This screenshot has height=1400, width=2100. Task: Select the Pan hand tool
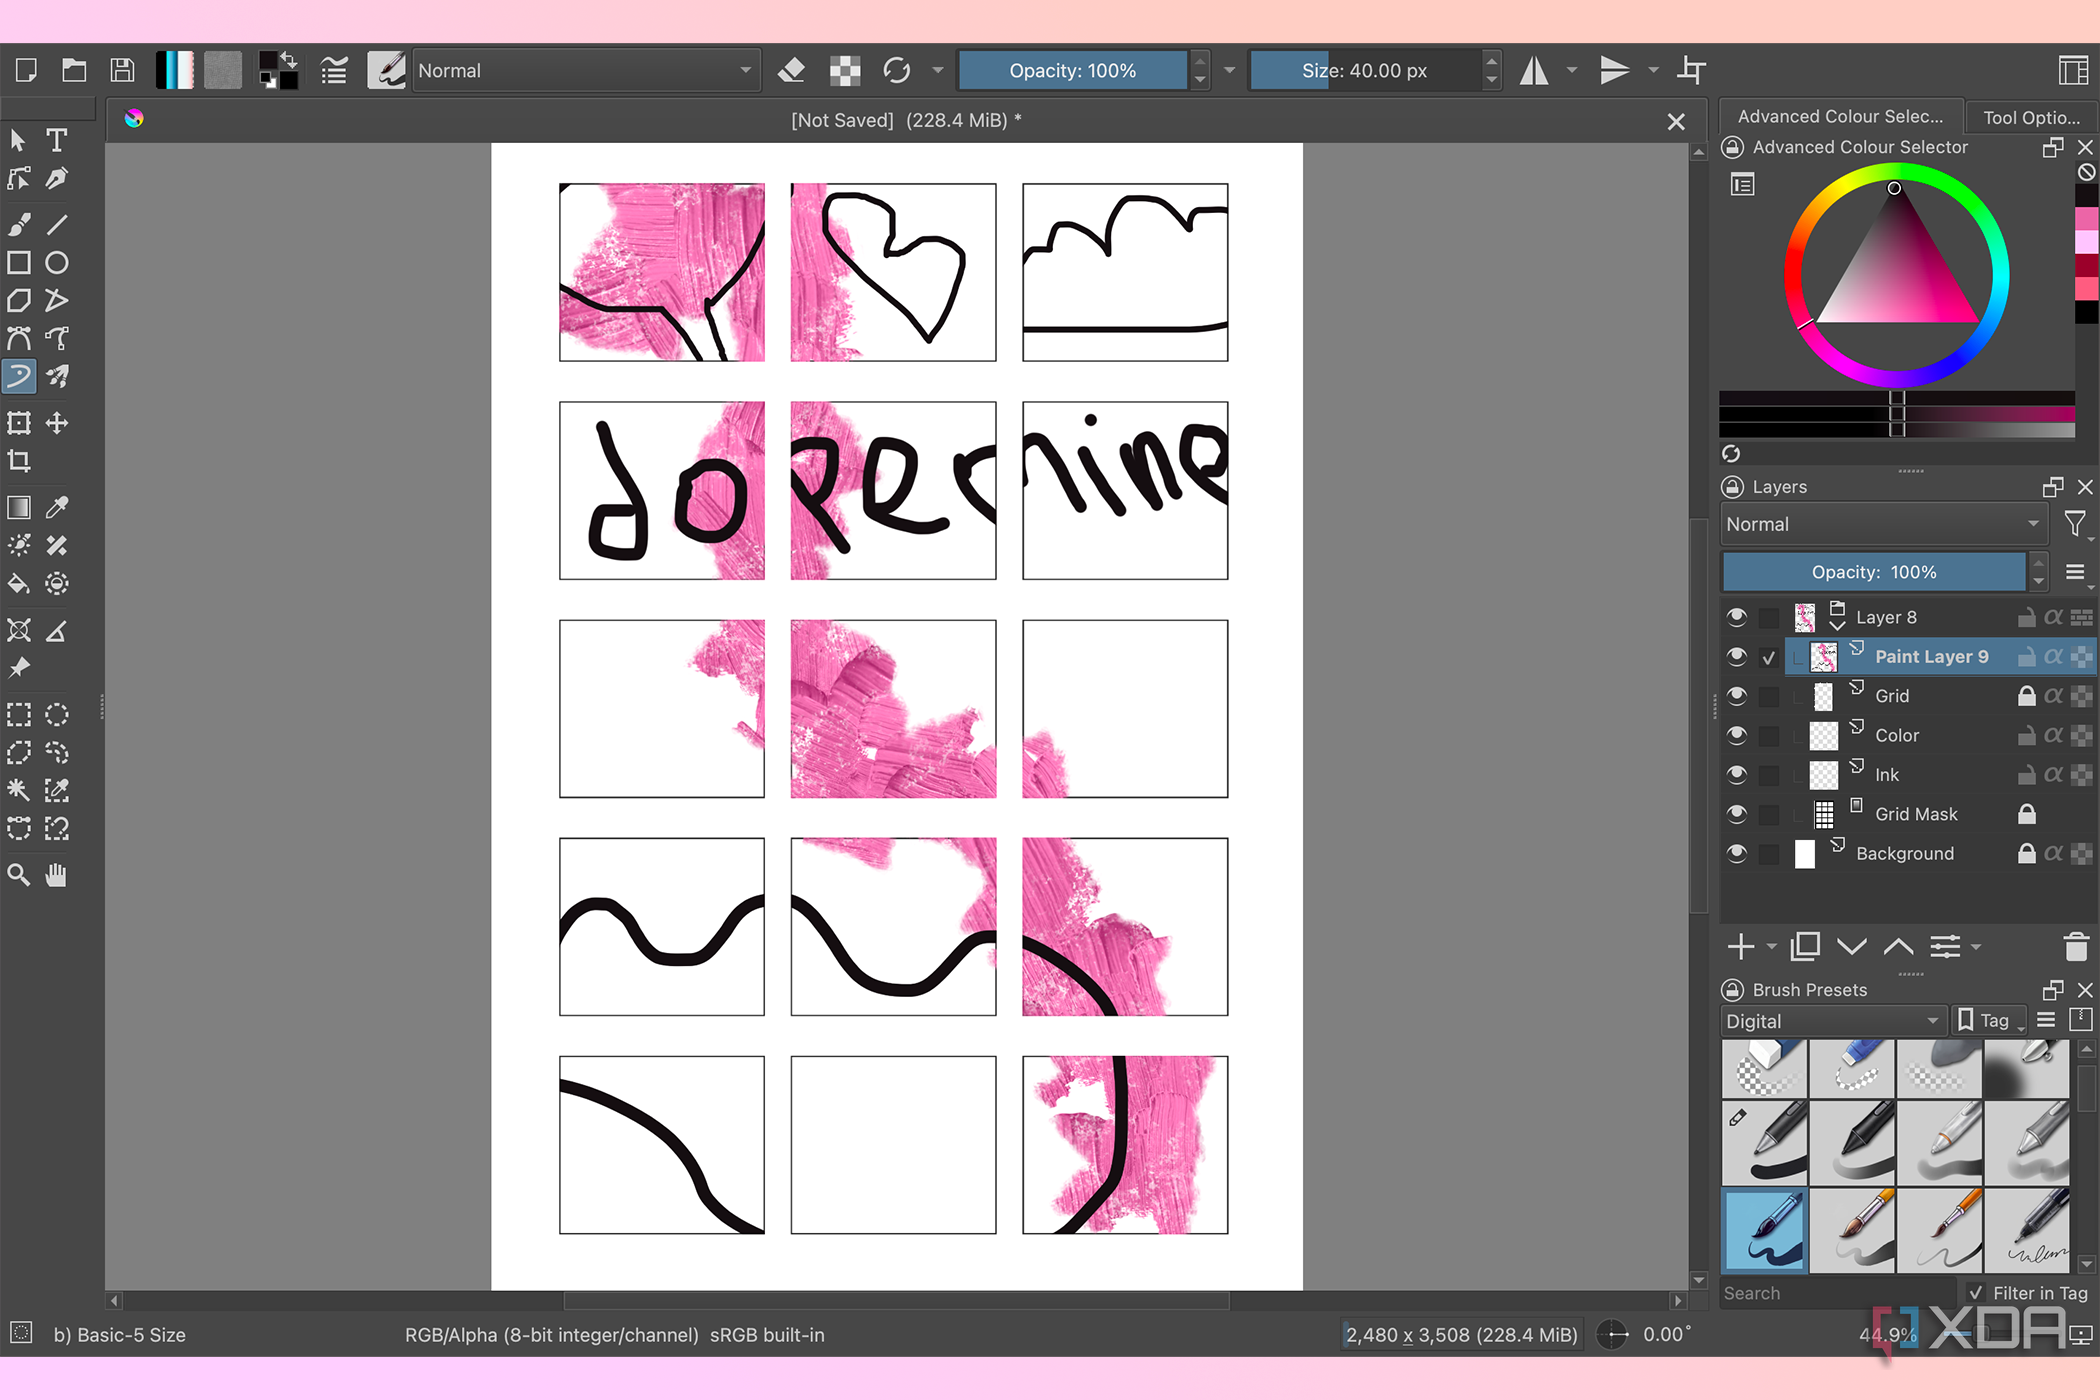tap(57, 875)
